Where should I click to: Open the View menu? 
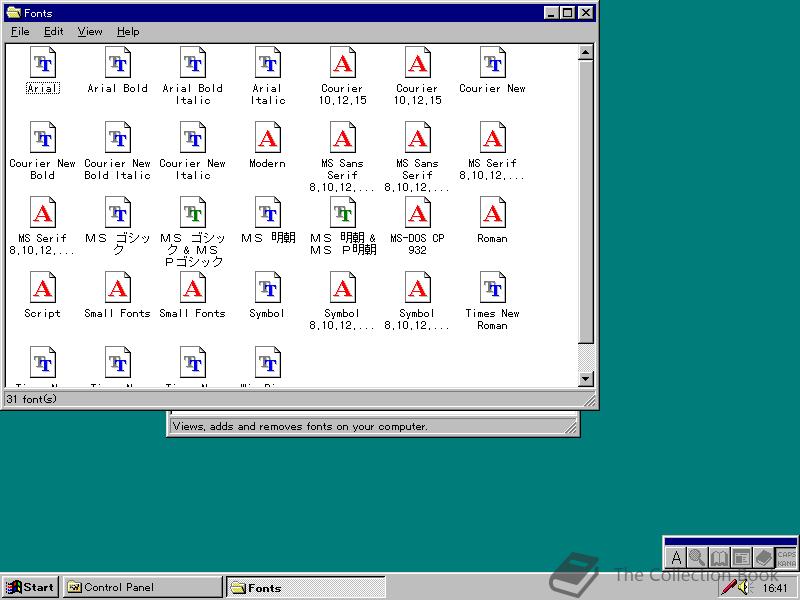[x=89, y=31]
